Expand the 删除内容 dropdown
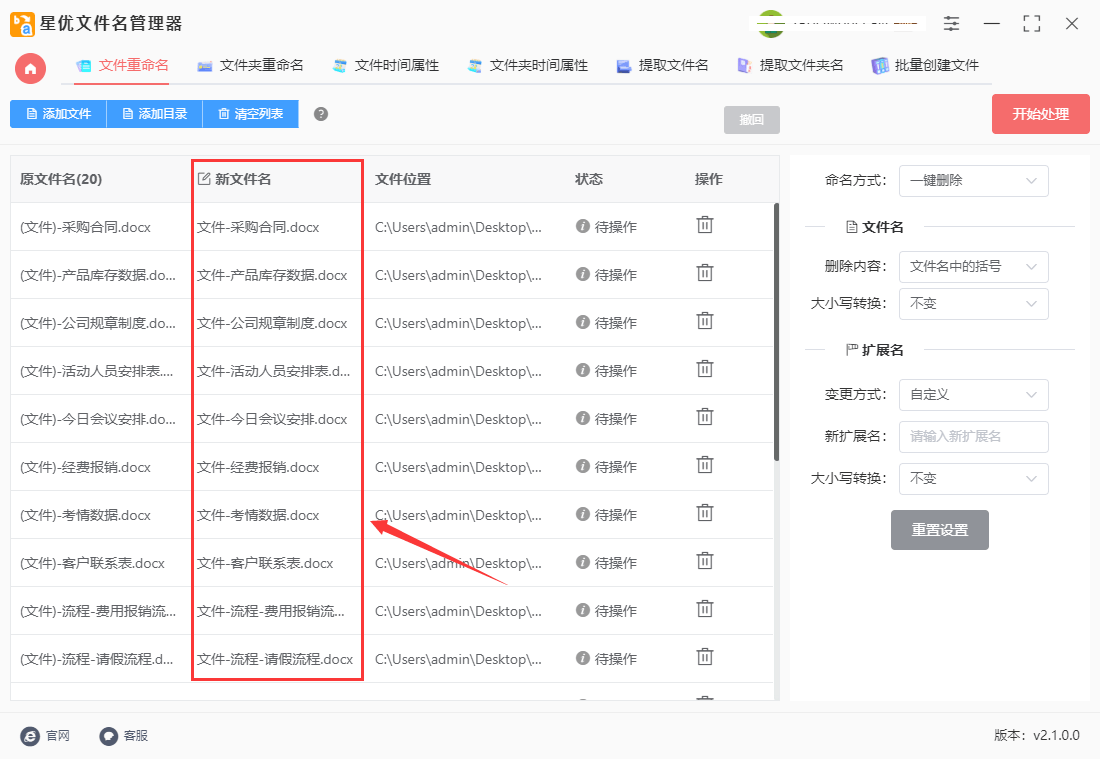Viewport: 1100px width, 760px height. 973,267
